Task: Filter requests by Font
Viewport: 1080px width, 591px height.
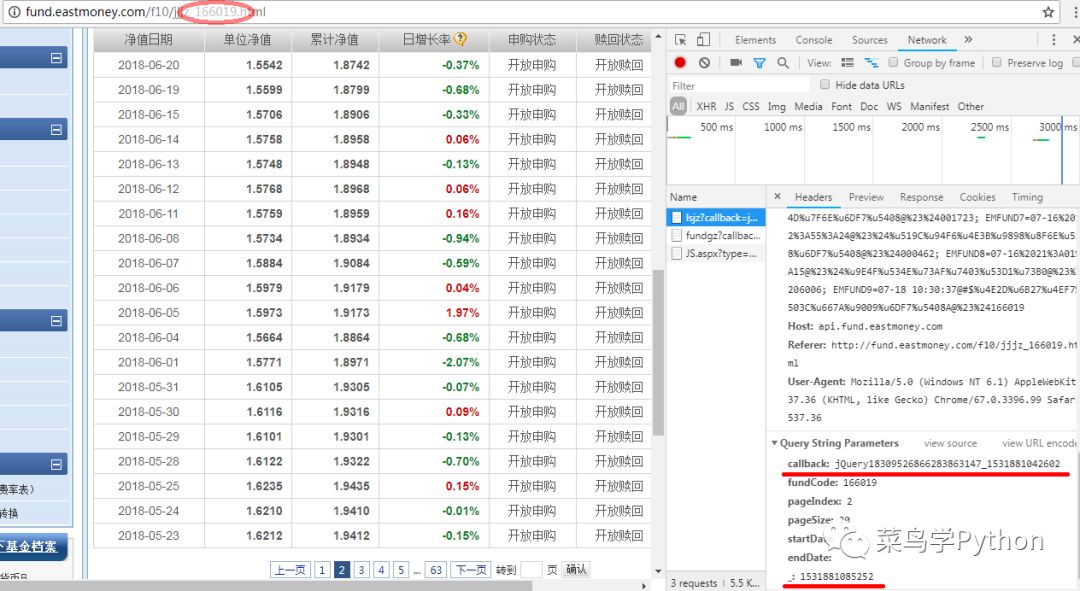Action: [841, 106]
